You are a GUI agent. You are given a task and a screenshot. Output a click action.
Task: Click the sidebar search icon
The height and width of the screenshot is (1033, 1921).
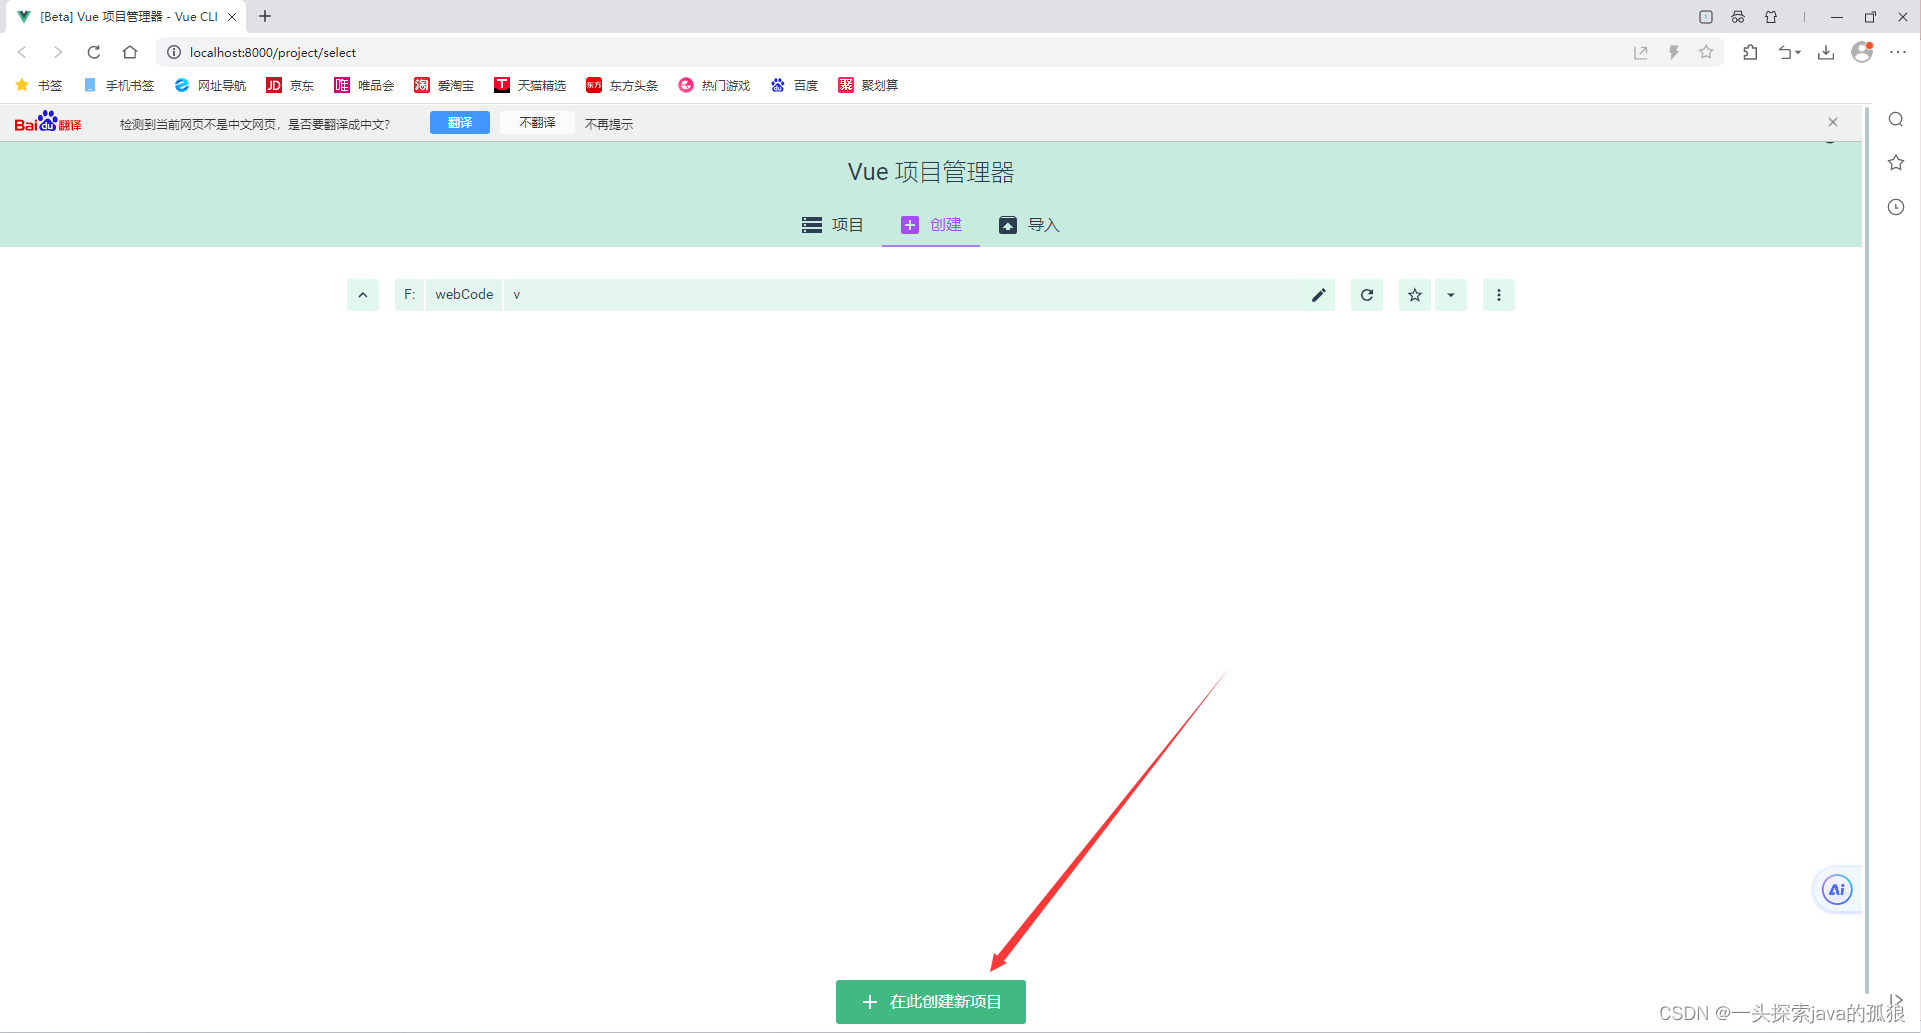[x=1896, y=120]
